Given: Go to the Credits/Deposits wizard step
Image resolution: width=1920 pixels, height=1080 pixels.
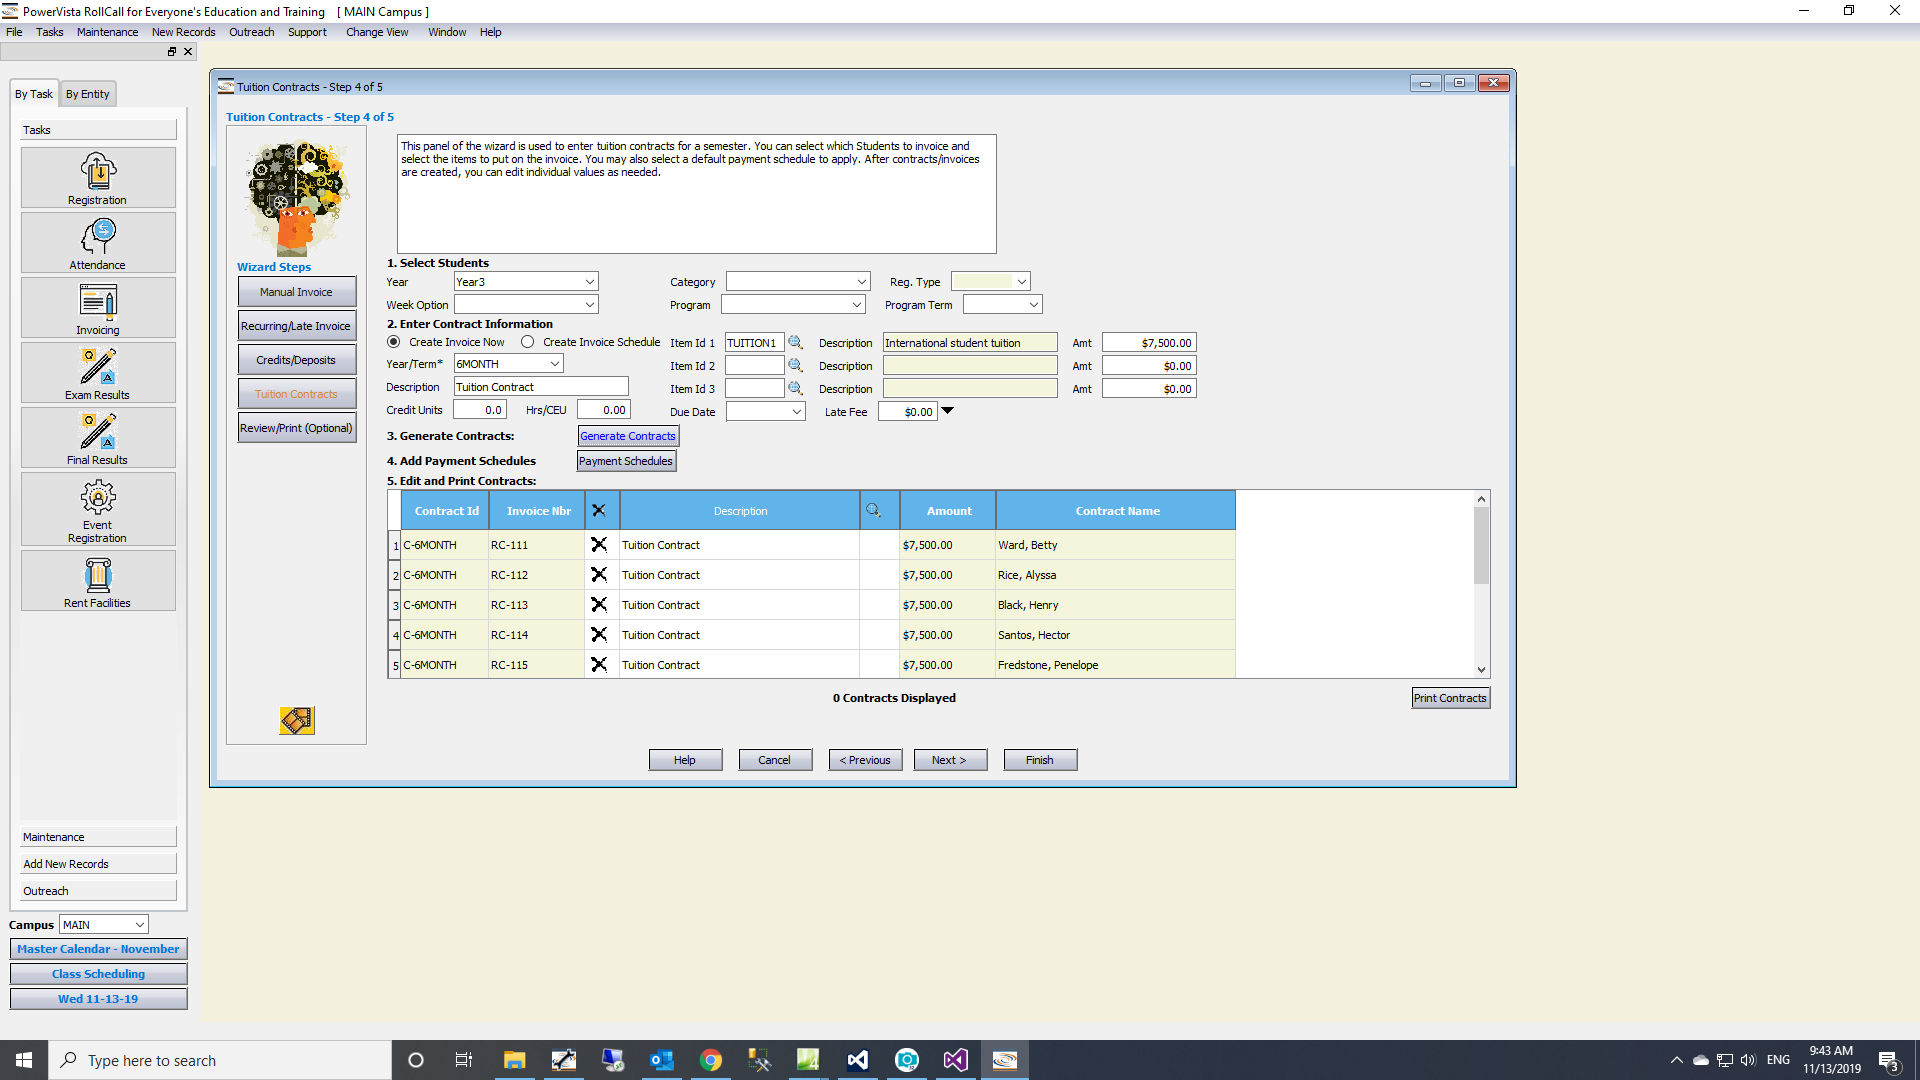Looking at the screenshot, I should pyautogui.click(x=297, y=360).
